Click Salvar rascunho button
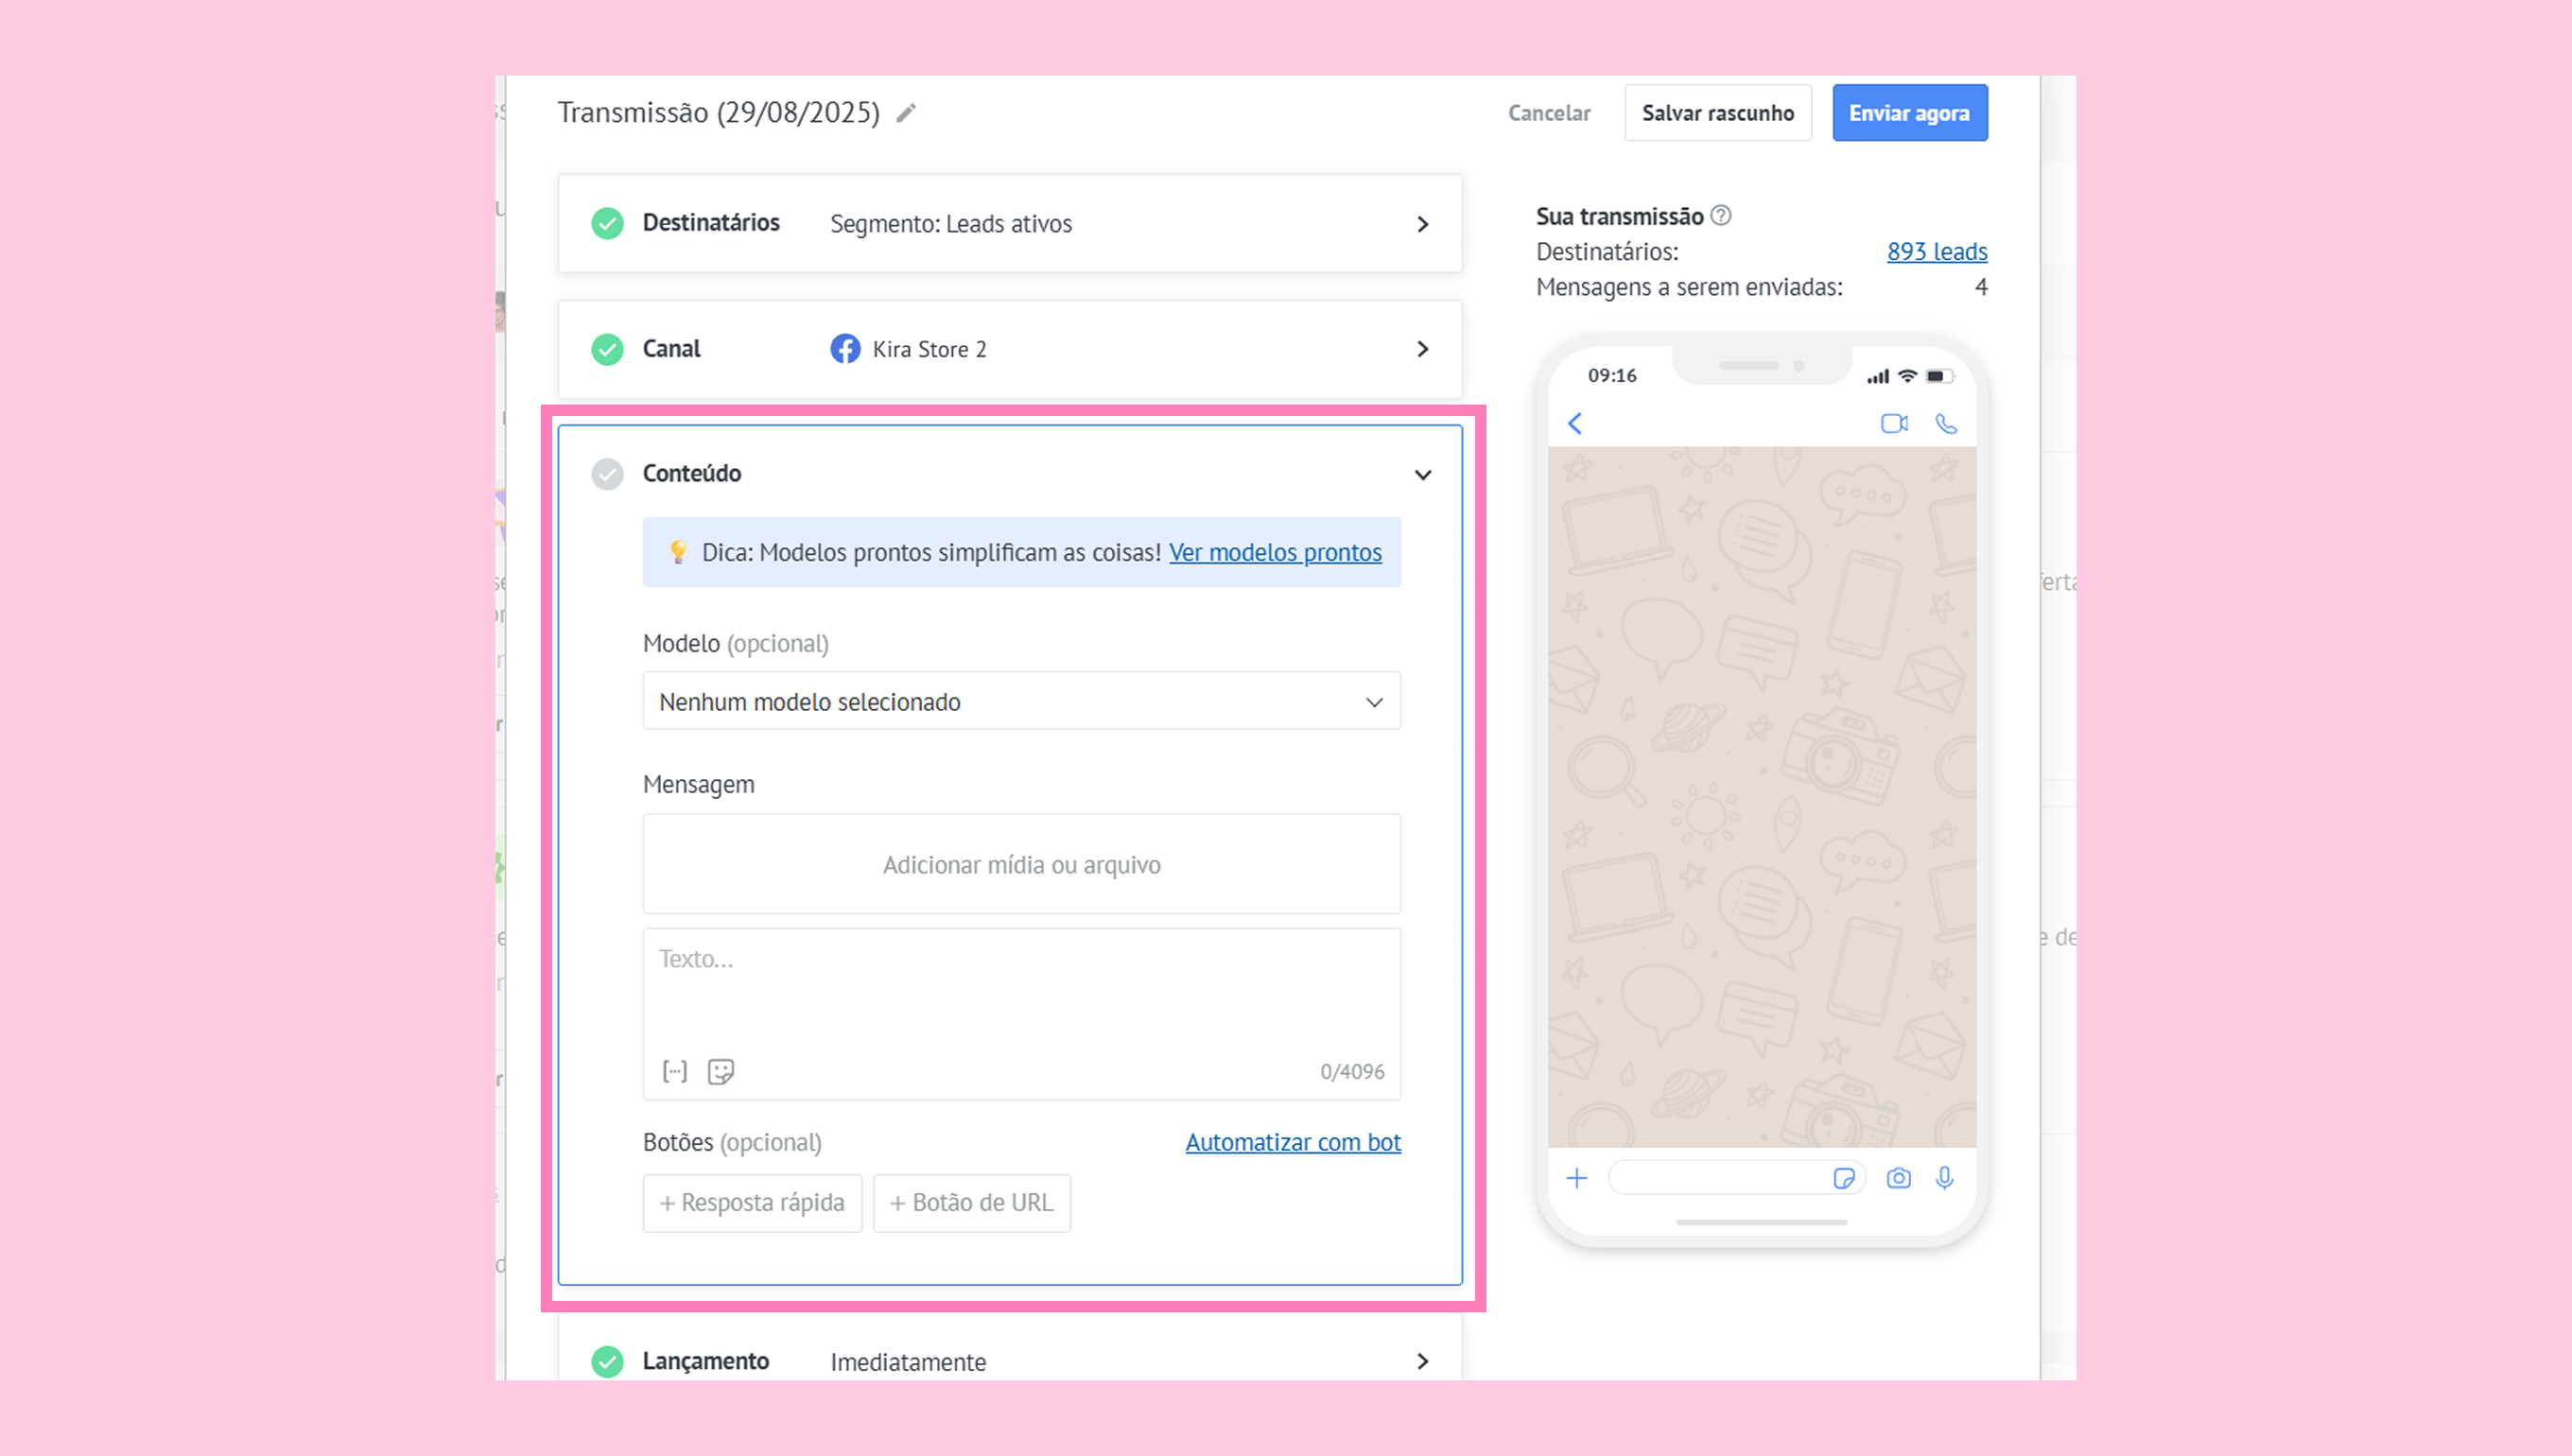This screenshot has width=2572, height=1456. [1717, 113]
